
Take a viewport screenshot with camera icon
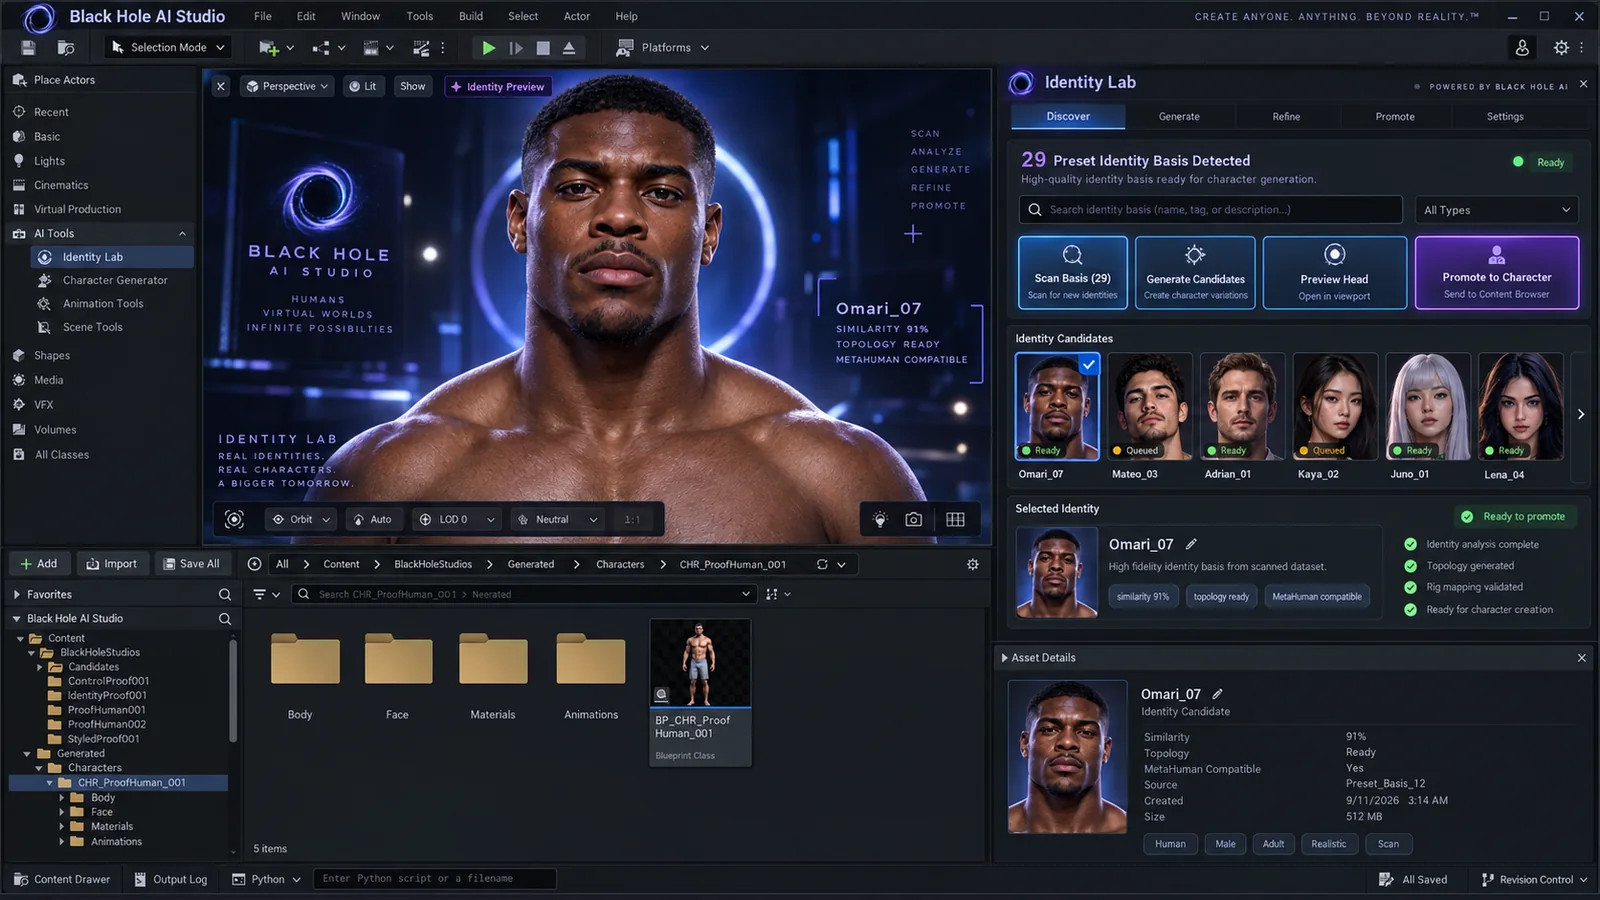(x=913, y=519)
